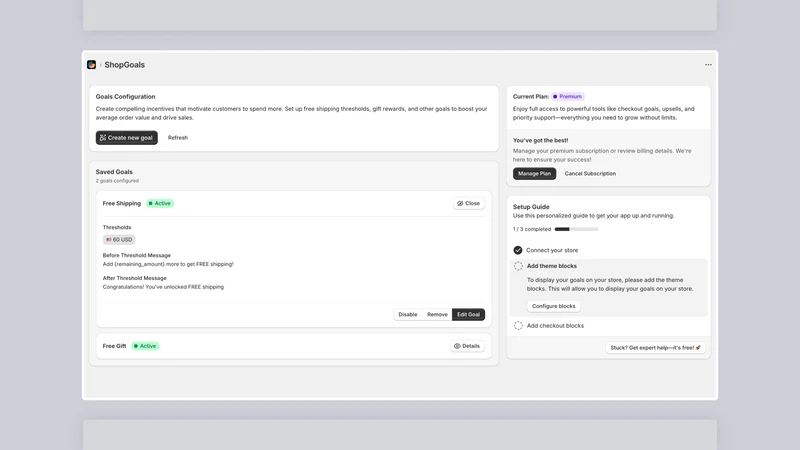The width and height of the screenshot is (800, 450).
Task: Click the '1 / 3 completed' text
Action: coord(532,229)
